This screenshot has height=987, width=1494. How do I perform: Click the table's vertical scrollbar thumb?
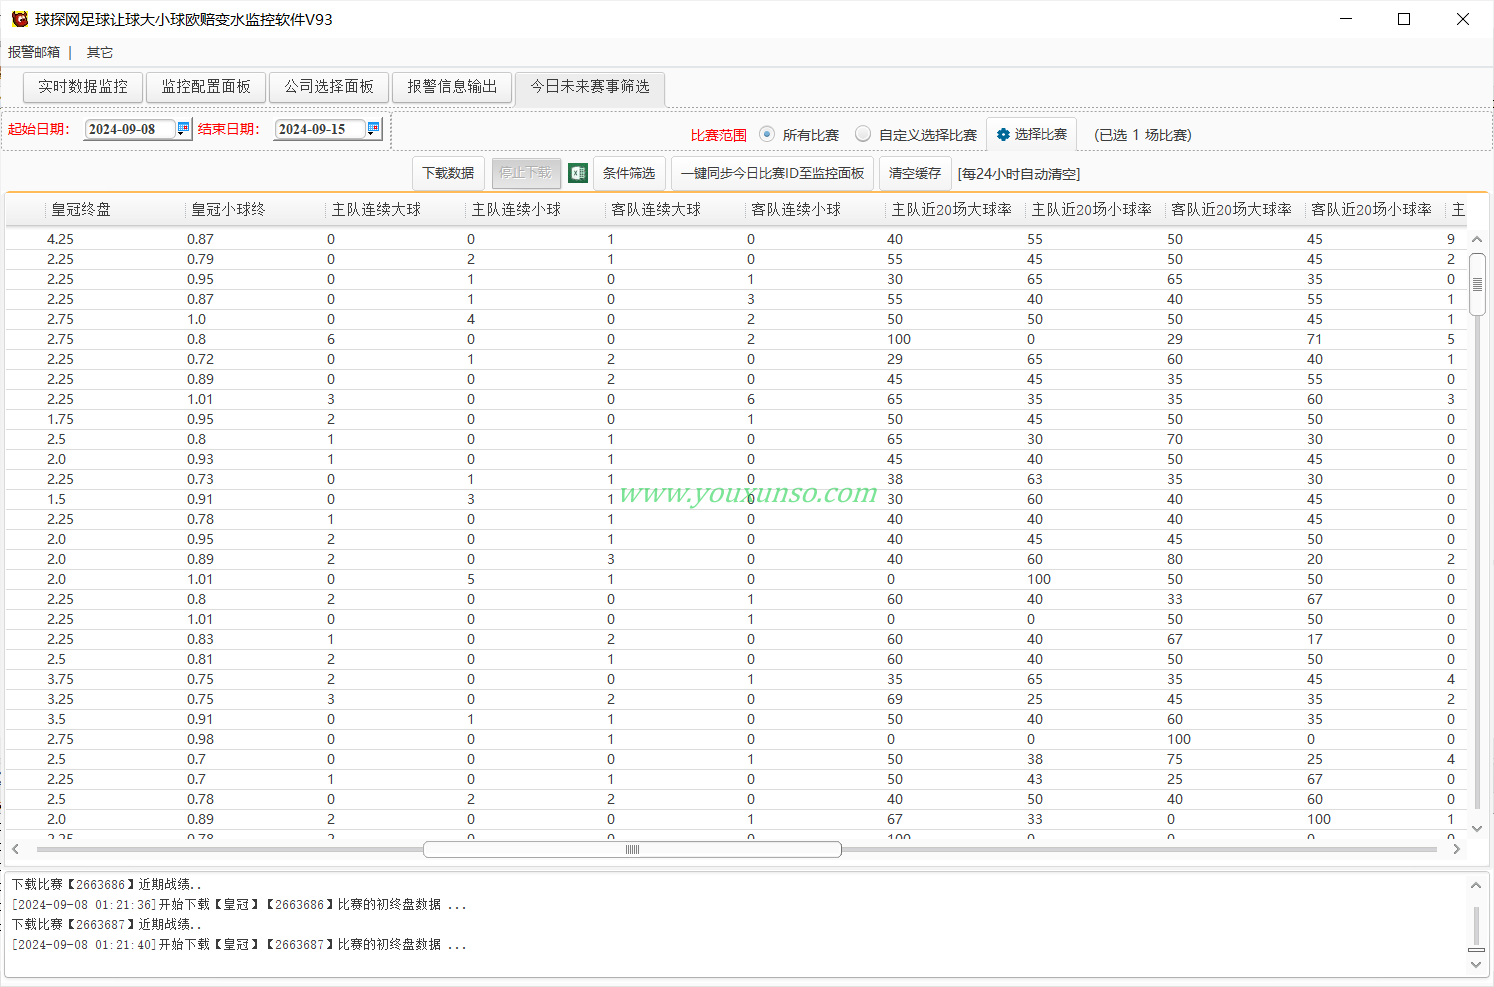tap(1477, 284)
